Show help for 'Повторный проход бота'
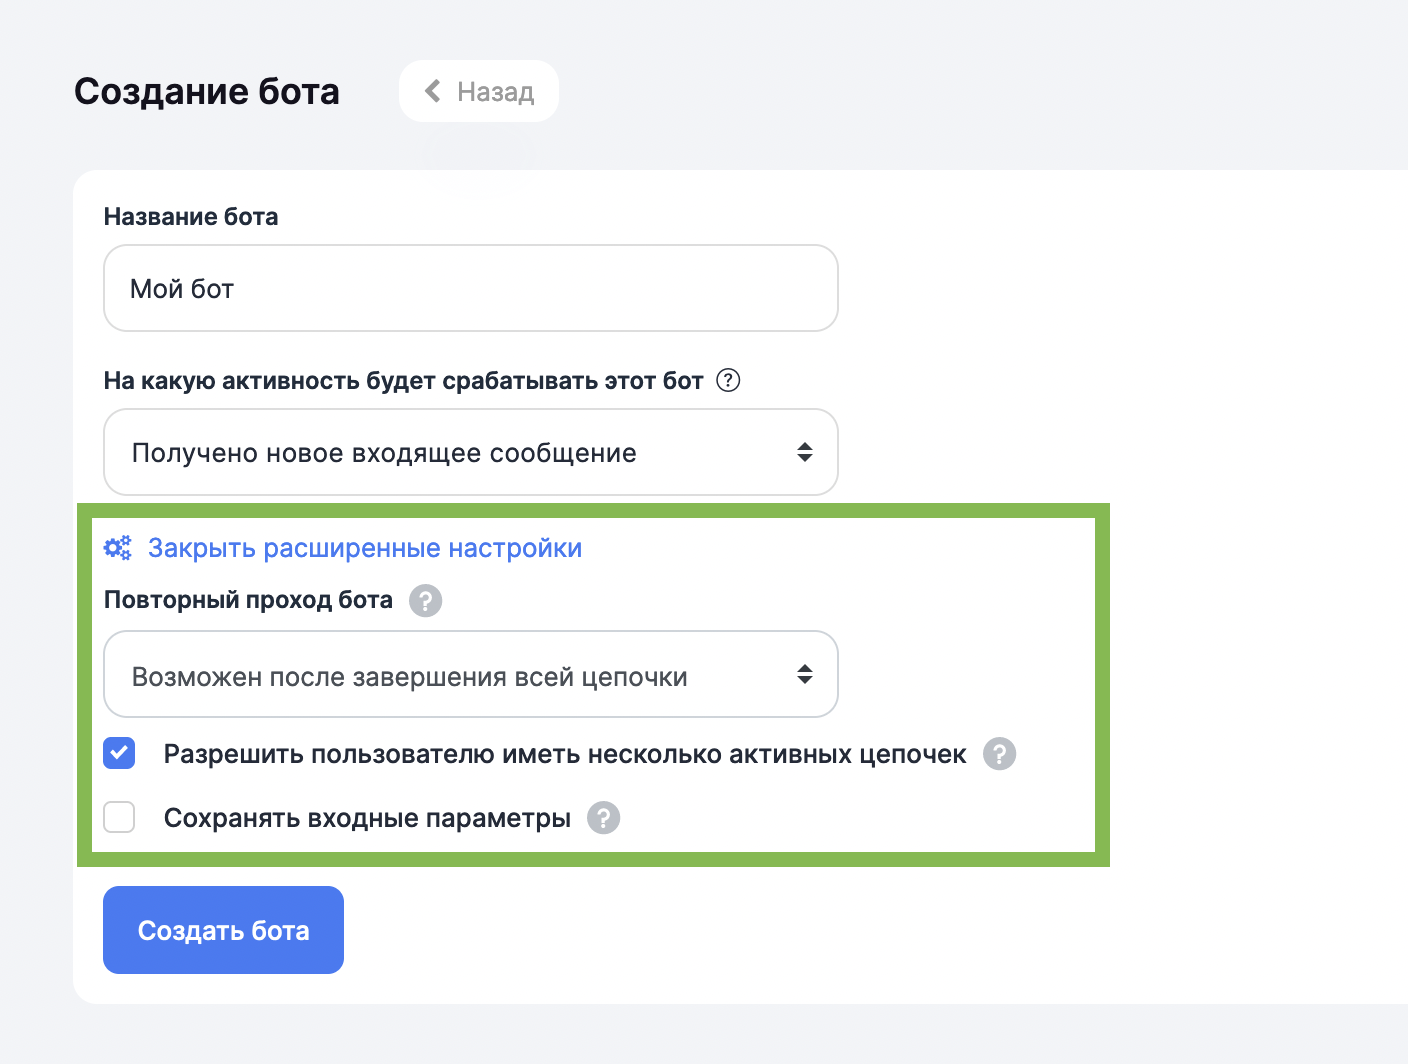Viewport: 1408px width, 1064px height. 425,601
